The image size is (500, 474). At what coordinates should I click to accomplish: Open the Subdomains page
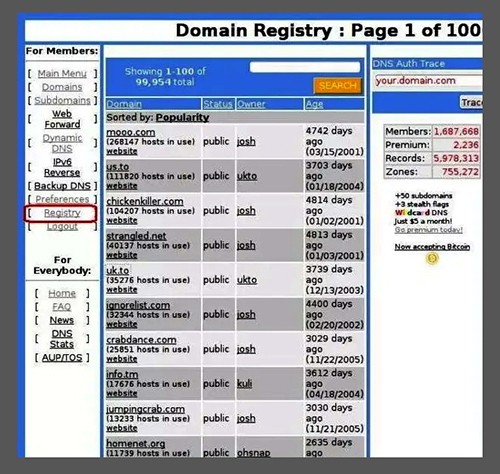click(62, 100)
